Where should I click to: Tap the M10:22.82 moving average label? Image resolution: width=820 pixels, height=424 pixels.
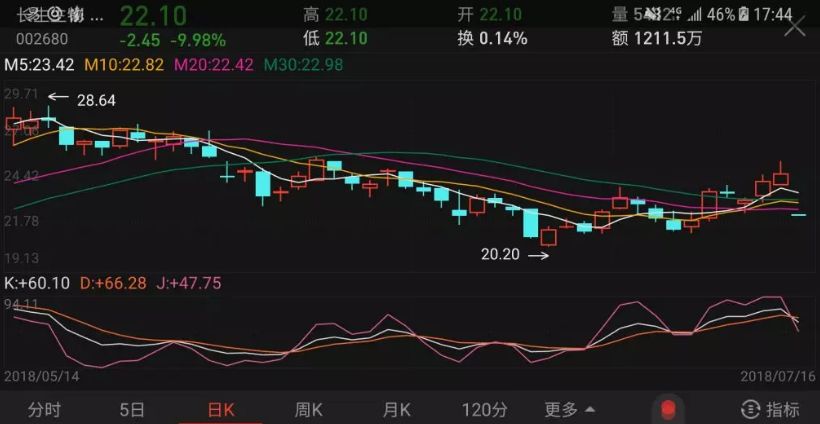pyautogui.click(x=126, y=65)
